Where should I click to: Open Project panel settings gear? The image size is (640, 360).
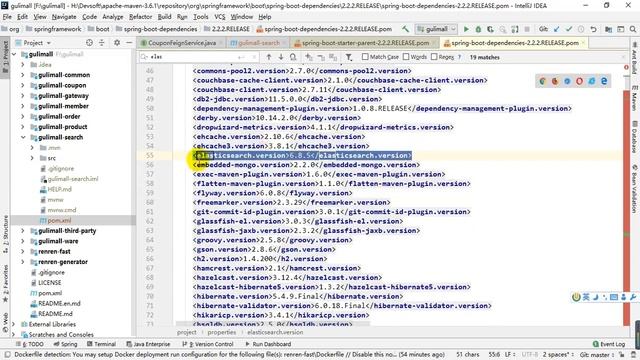click(117, 42)
